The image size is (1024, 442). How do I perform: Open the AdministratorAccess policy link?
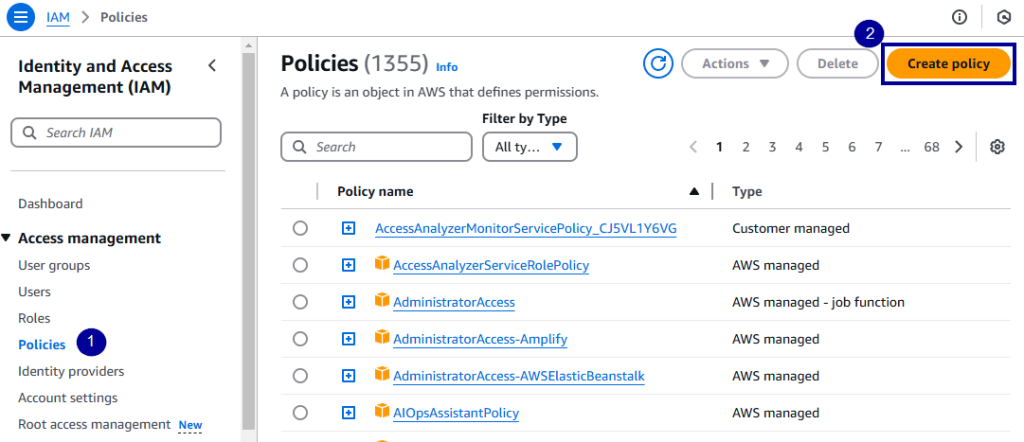coord(454,302)
